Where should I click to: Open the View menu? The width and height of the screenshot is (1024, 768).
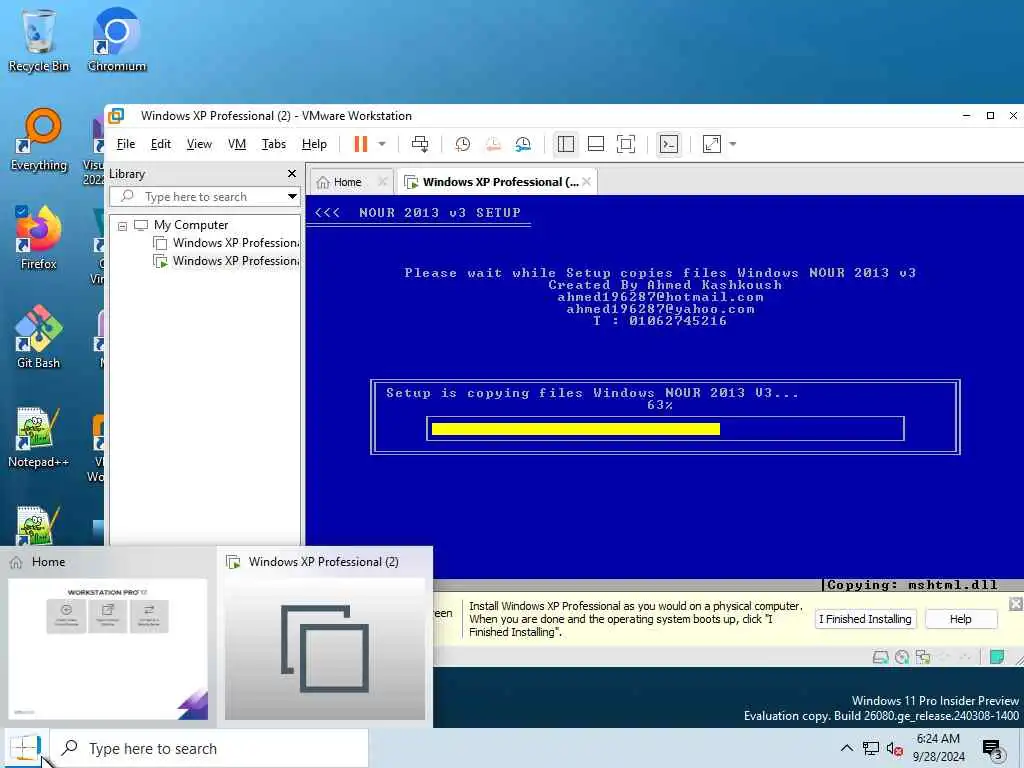(x=199, y=144)
